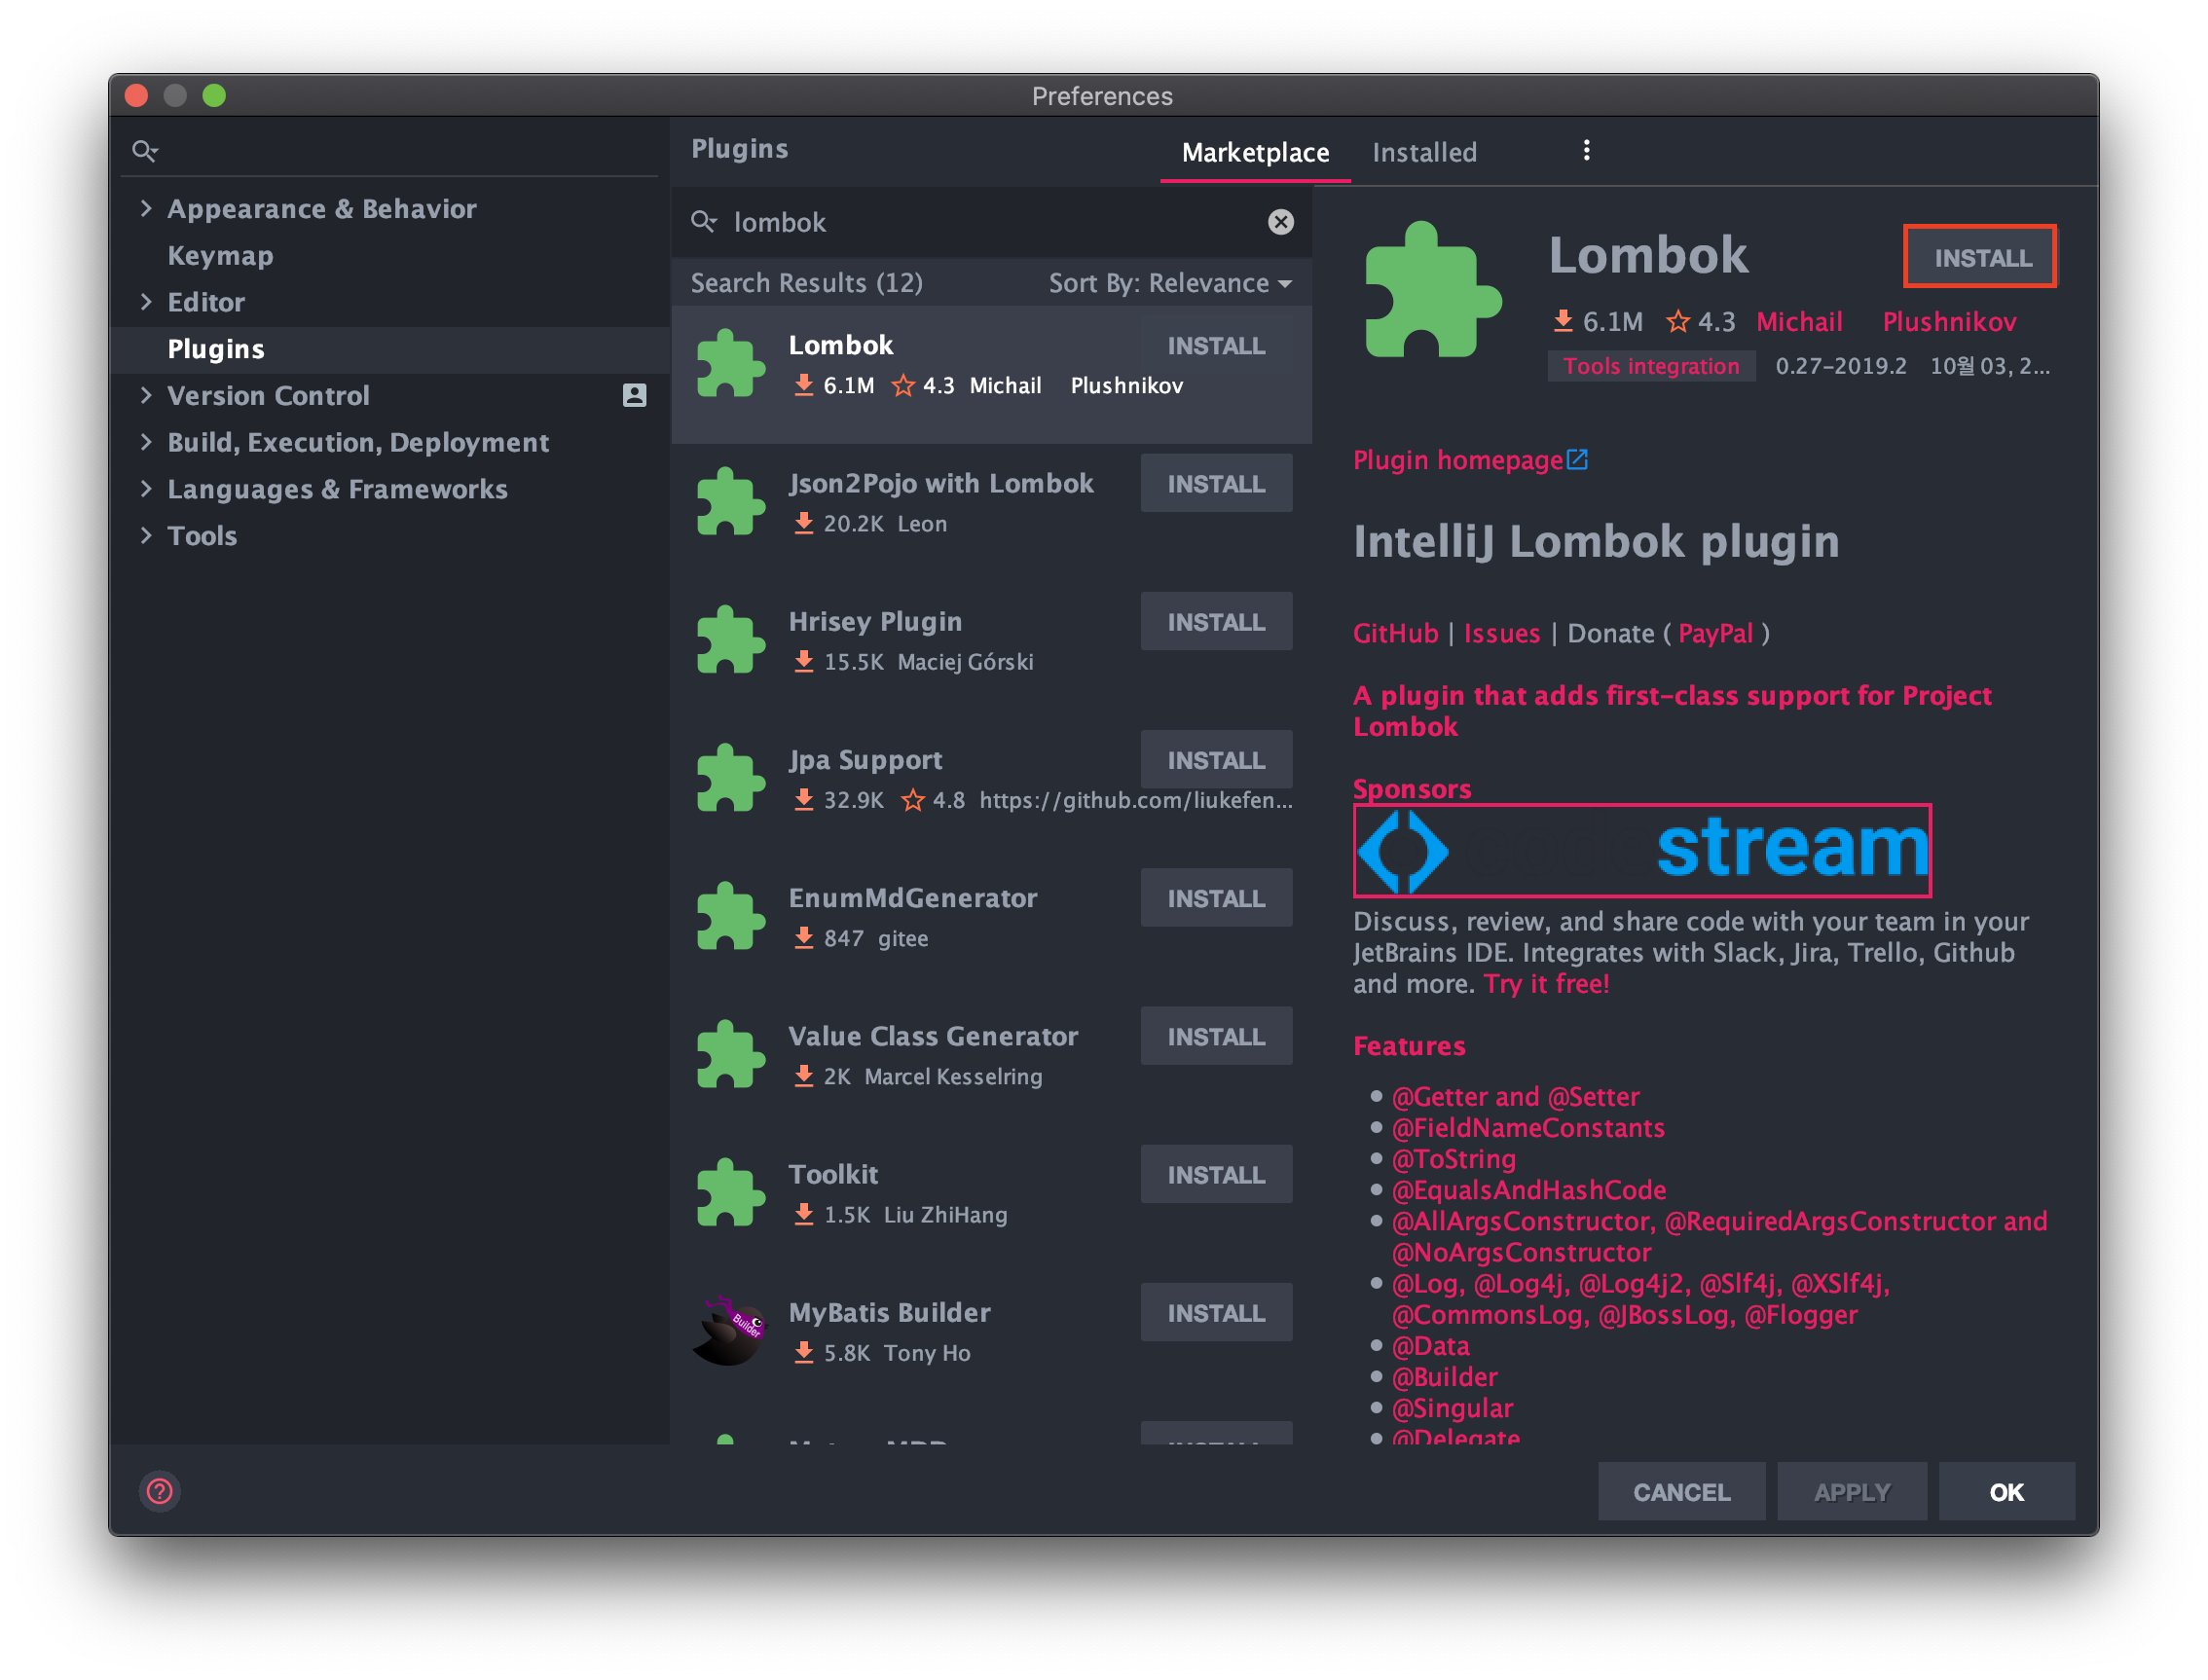
Task: Click the help question mark icon
Action: click(x=160, y=1491)
